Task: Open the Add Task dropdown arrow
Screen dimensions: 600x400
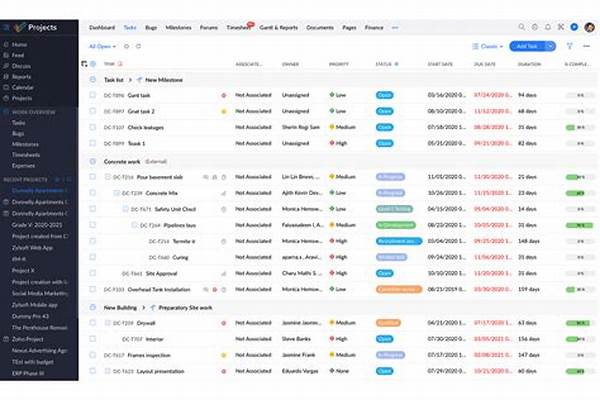Action: (549, 46)
